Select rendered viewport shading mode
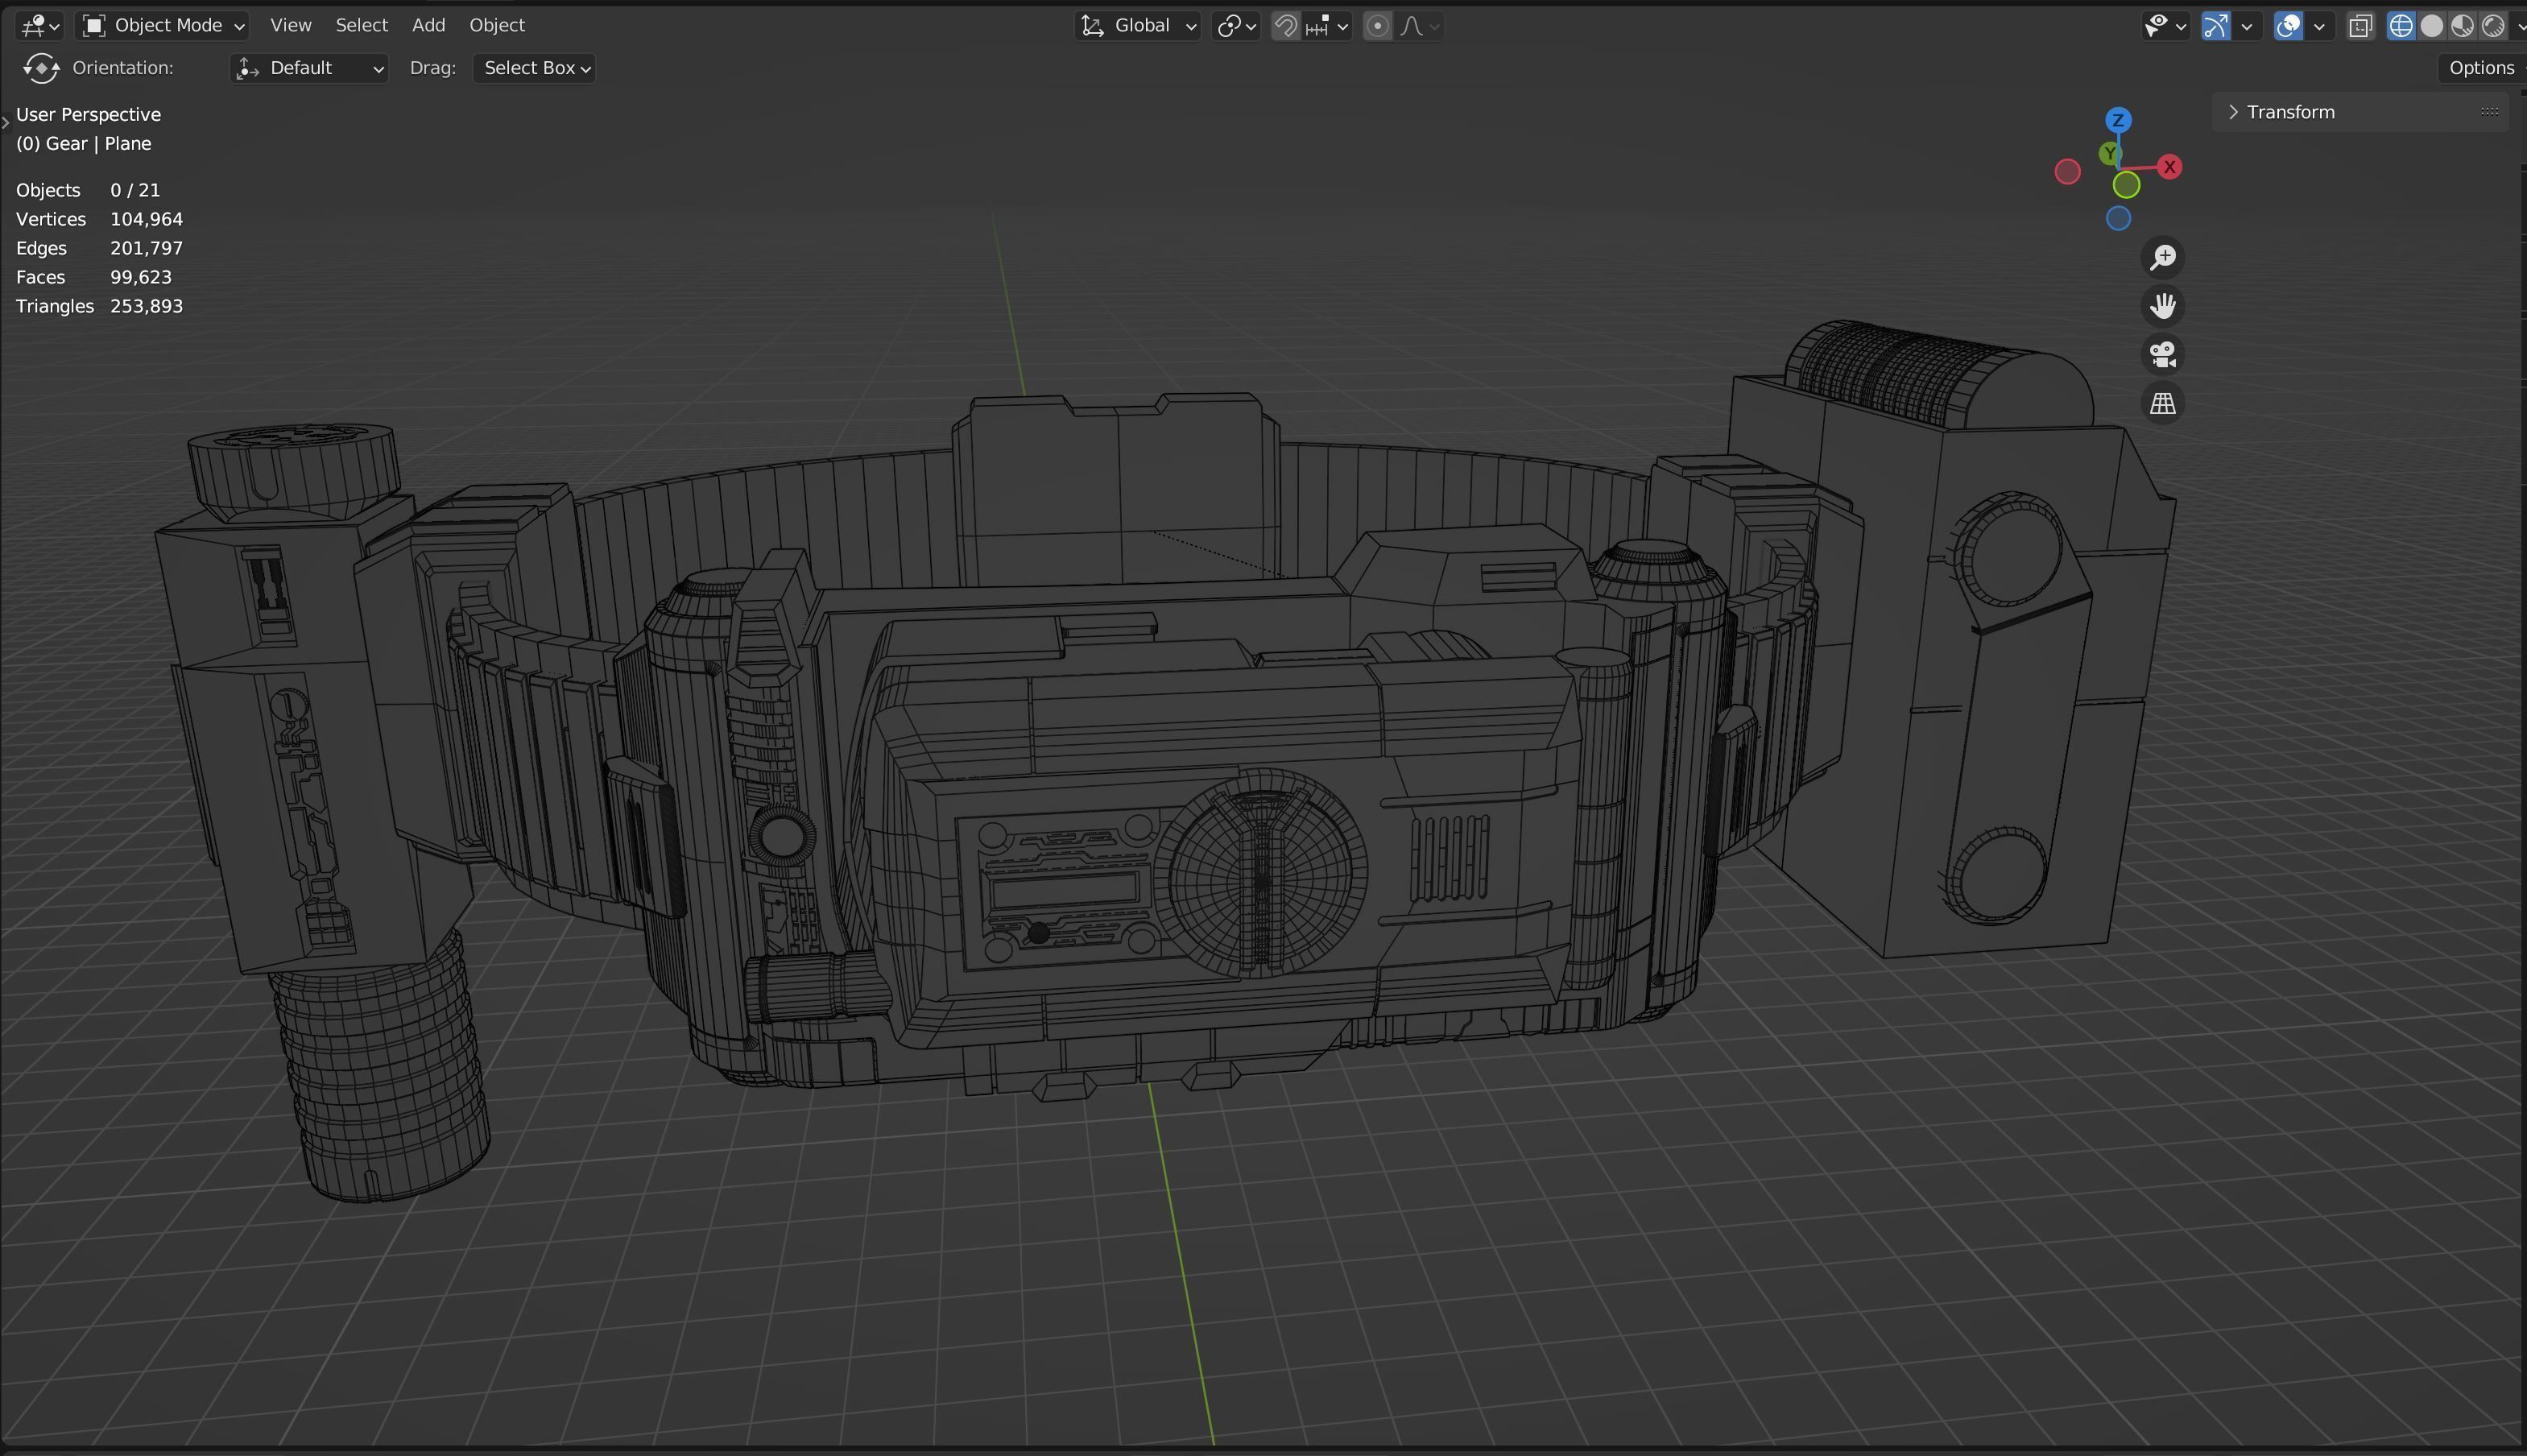This screenshot has width=2527, height=1456. tap(2493, 26)
